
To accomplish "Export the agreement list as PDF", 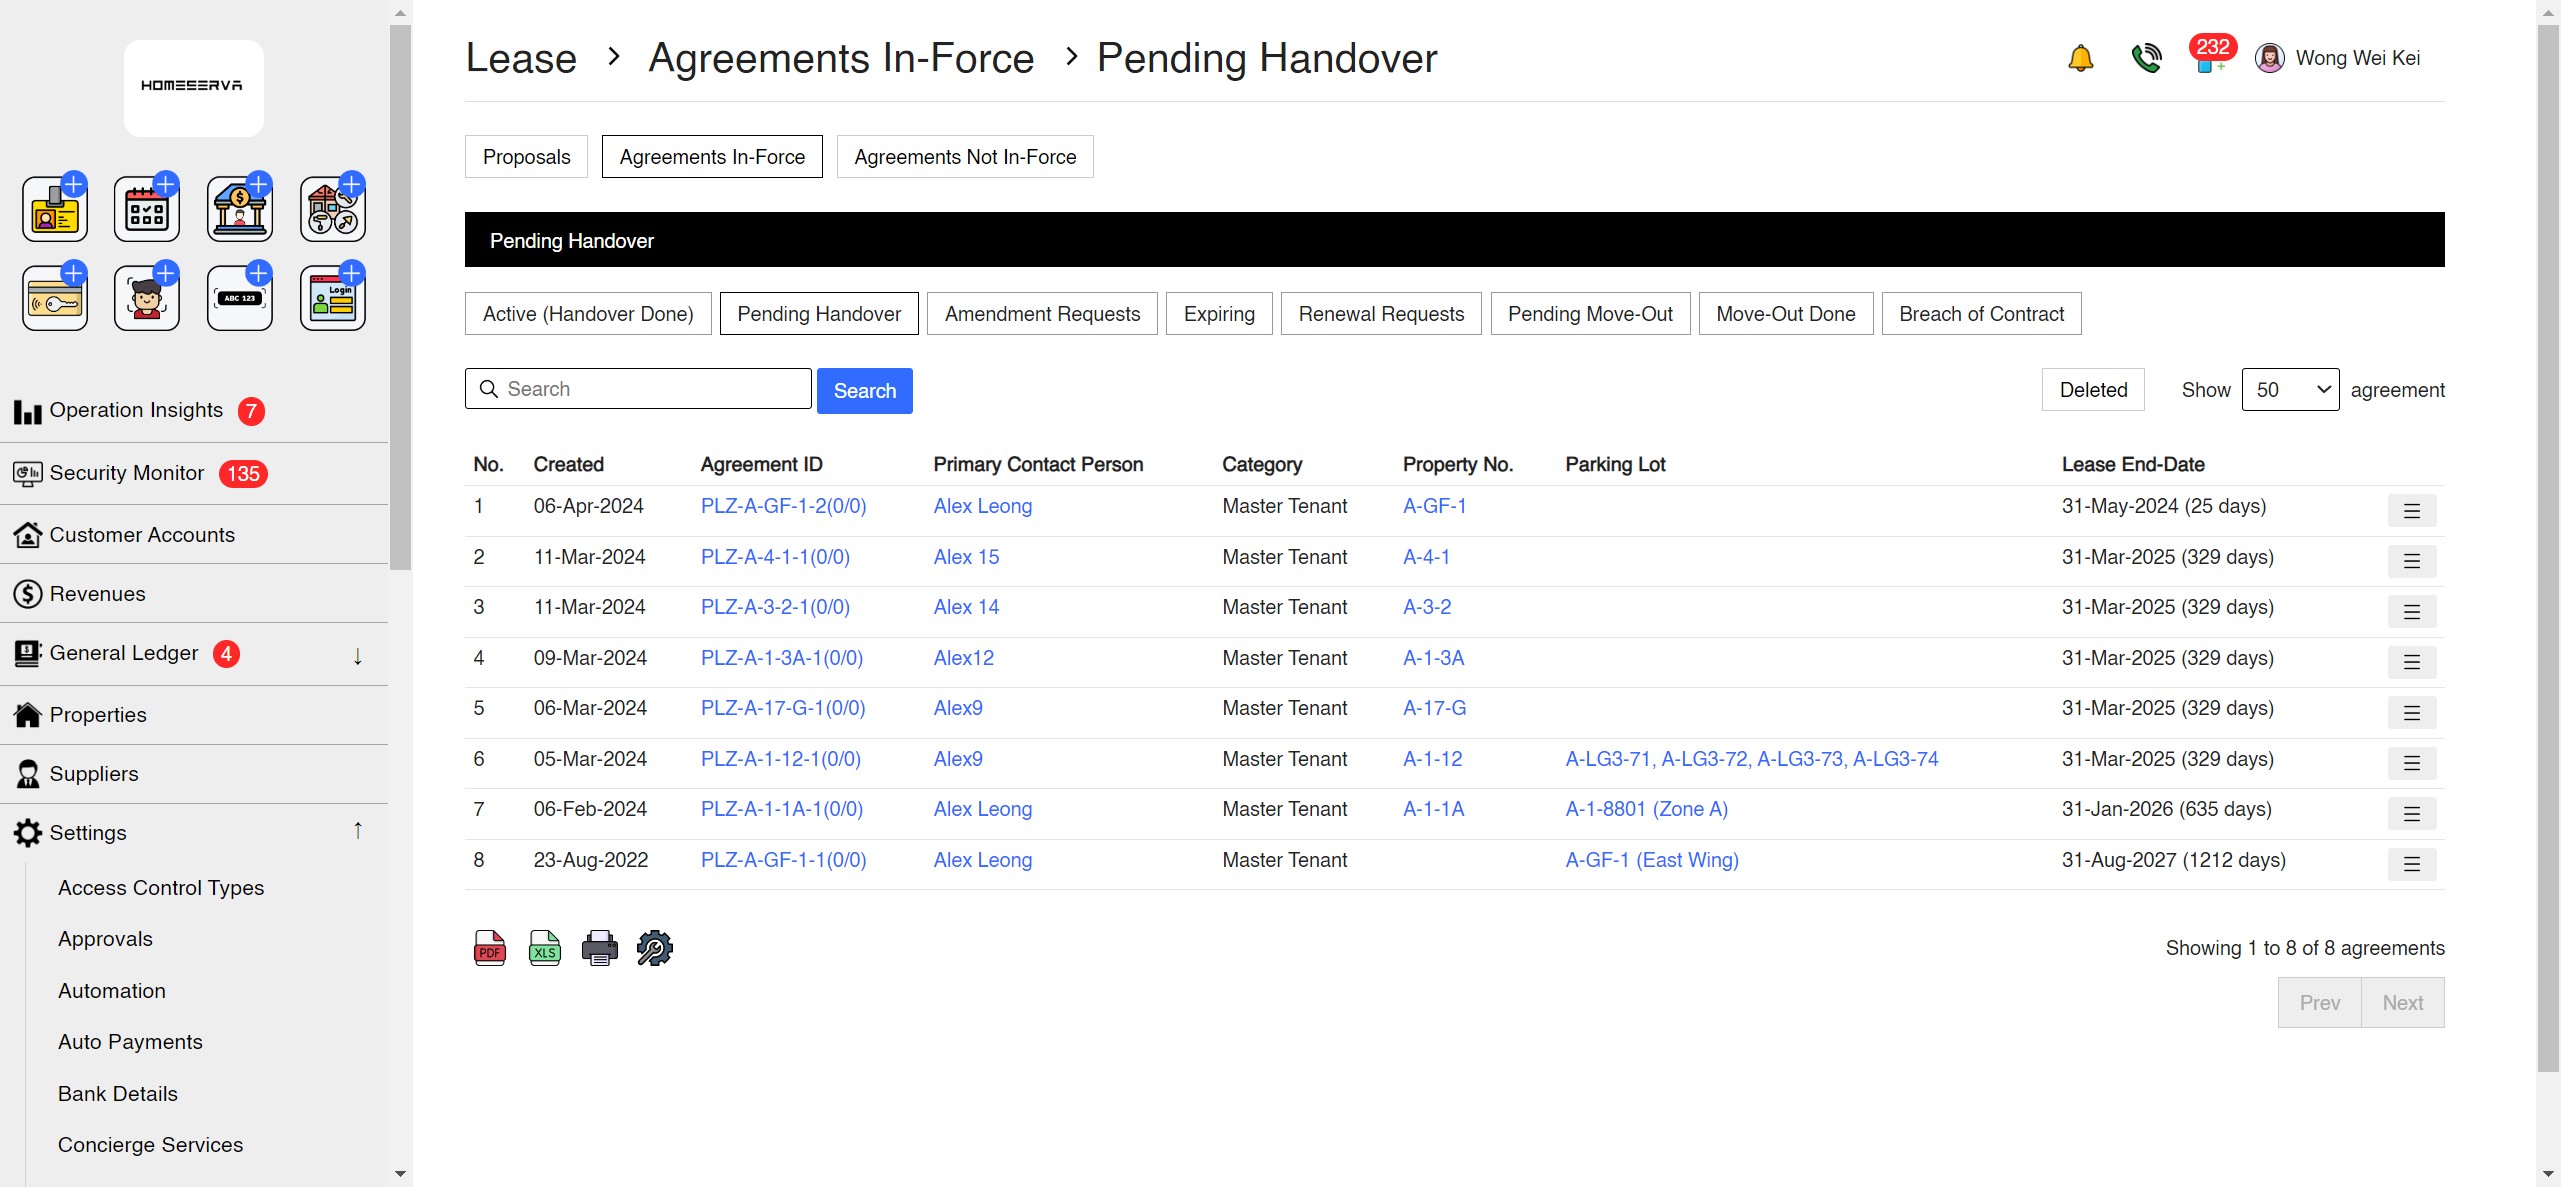I will pos(489,946).
